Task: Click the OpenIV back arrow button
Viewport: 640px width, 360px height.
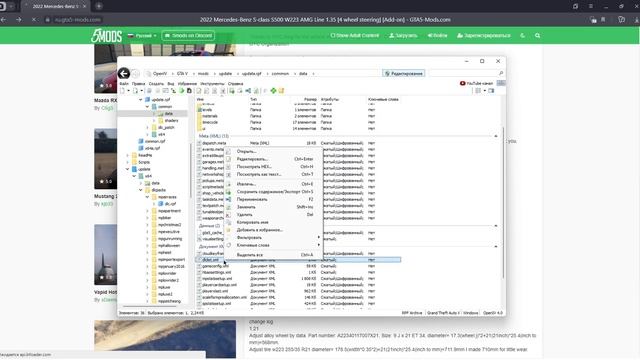Action: [x=124, y=73]
